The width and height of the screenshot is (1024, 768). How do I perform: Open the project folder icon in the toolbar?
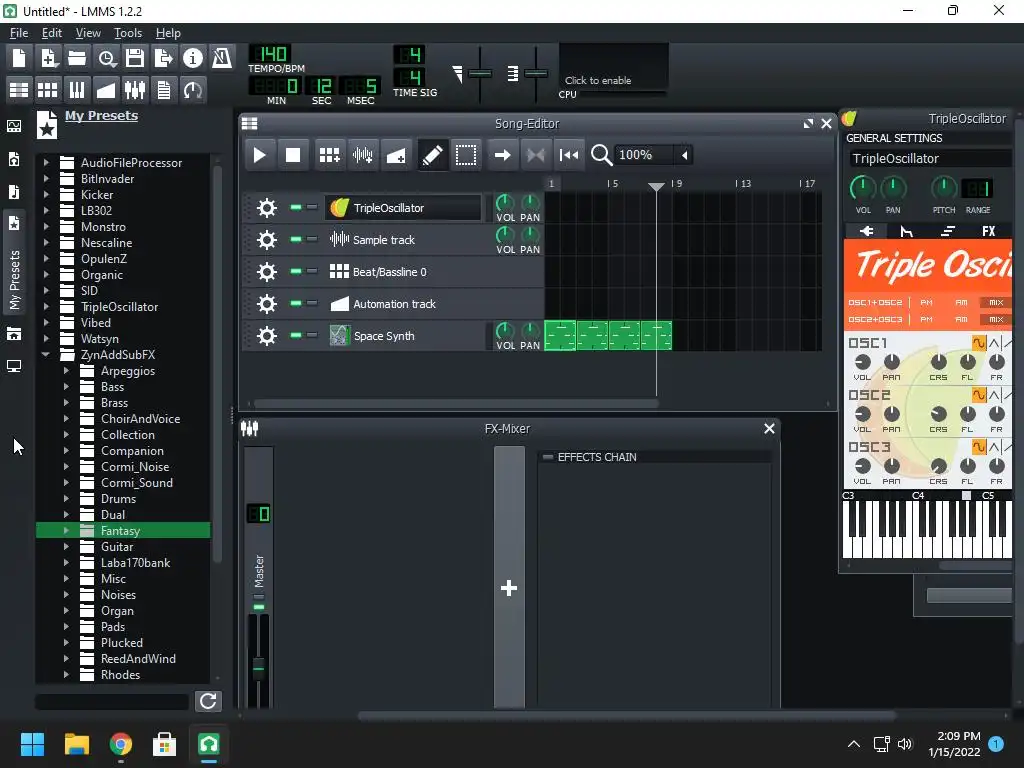pyautogui.click(x=77, y=59)
